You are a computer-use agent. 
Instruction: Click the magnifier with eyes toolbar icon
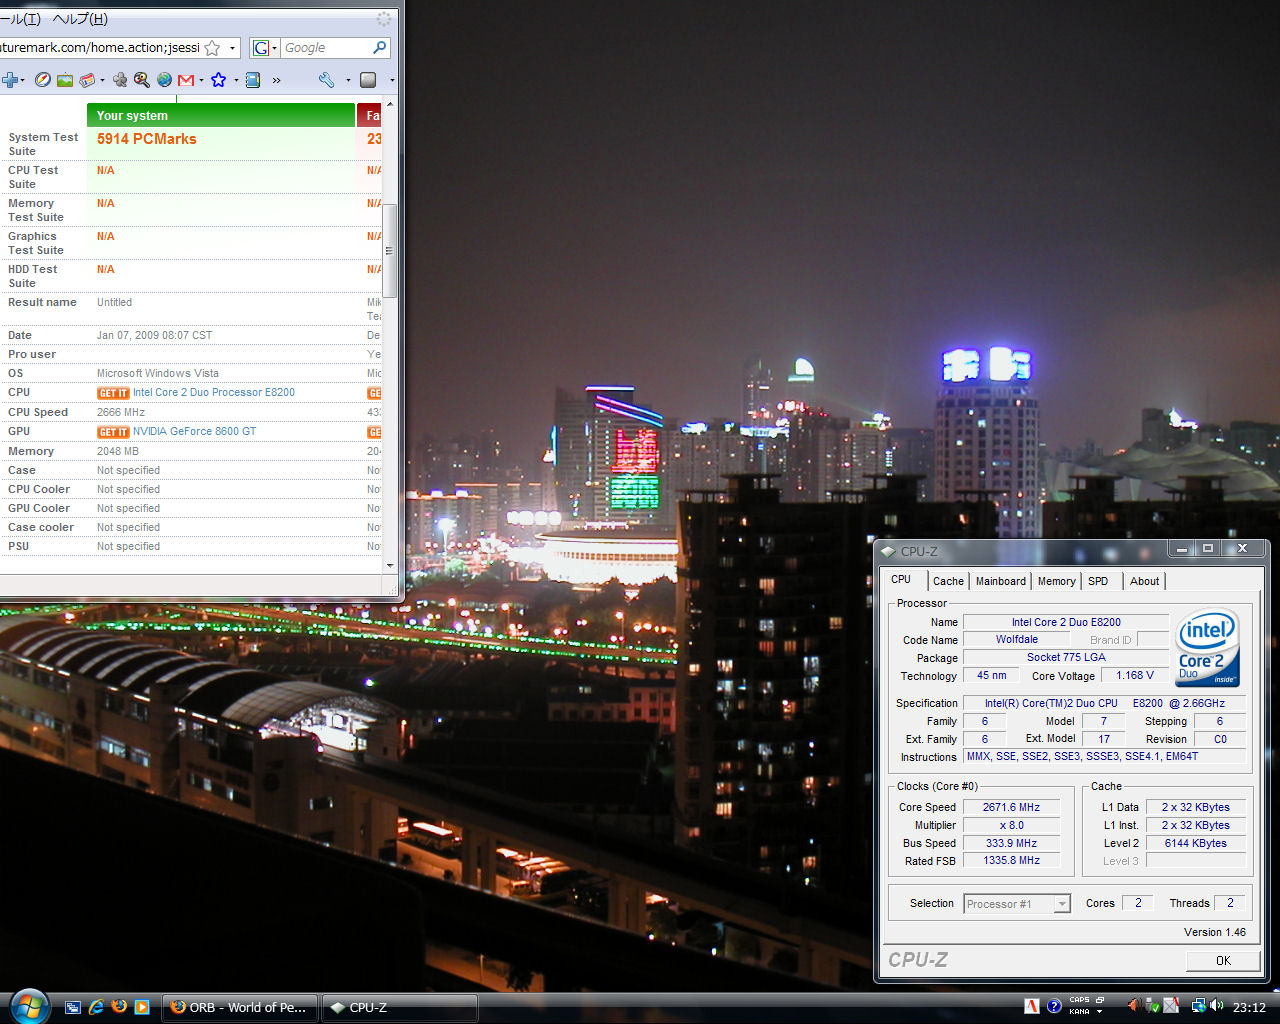142,80
